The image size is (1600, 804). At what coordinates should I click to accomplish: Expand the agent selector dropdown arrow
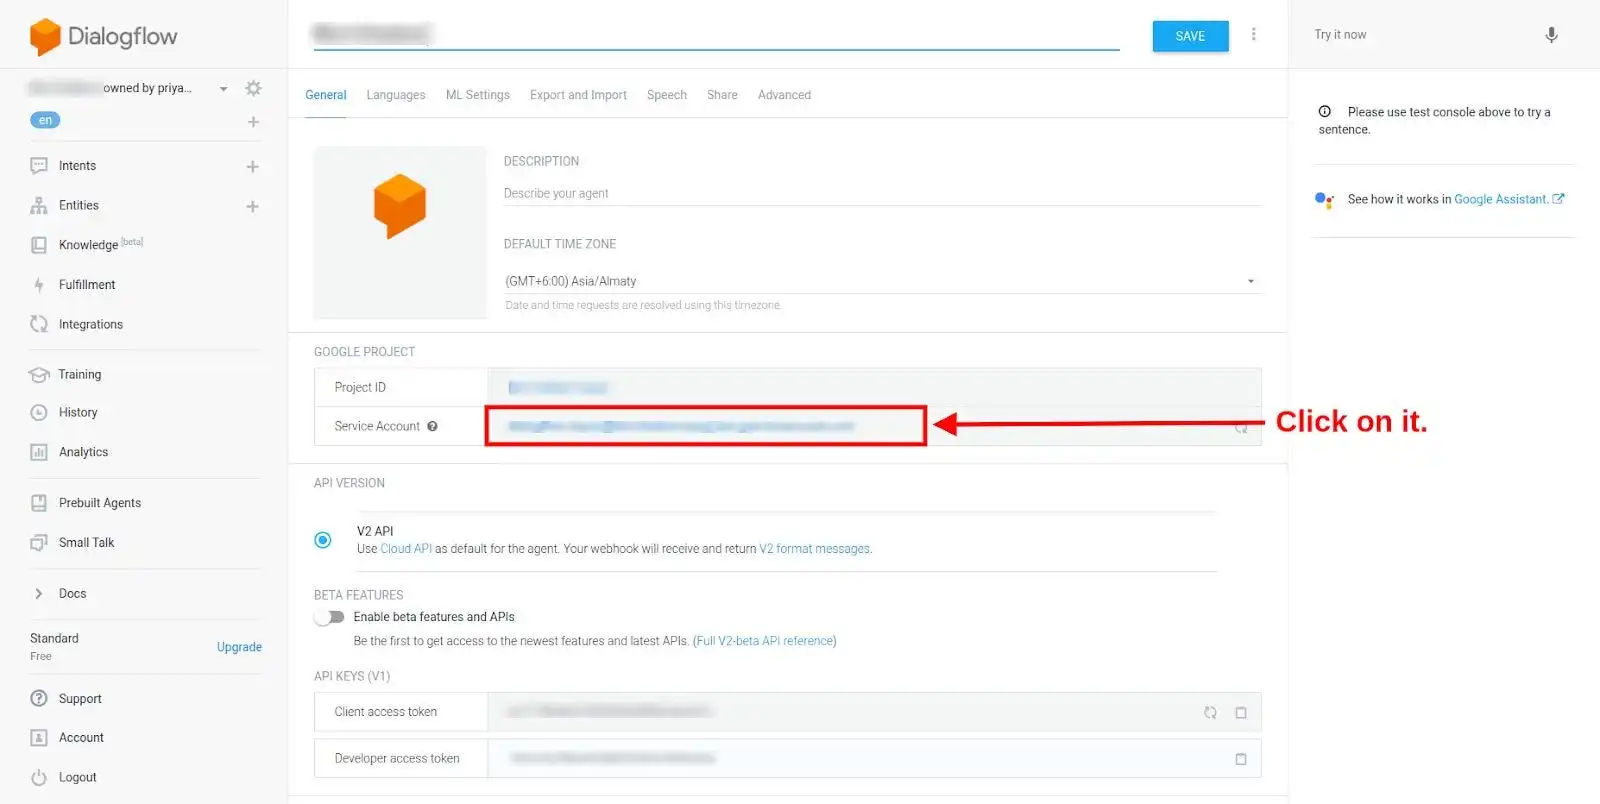(223, 89)
